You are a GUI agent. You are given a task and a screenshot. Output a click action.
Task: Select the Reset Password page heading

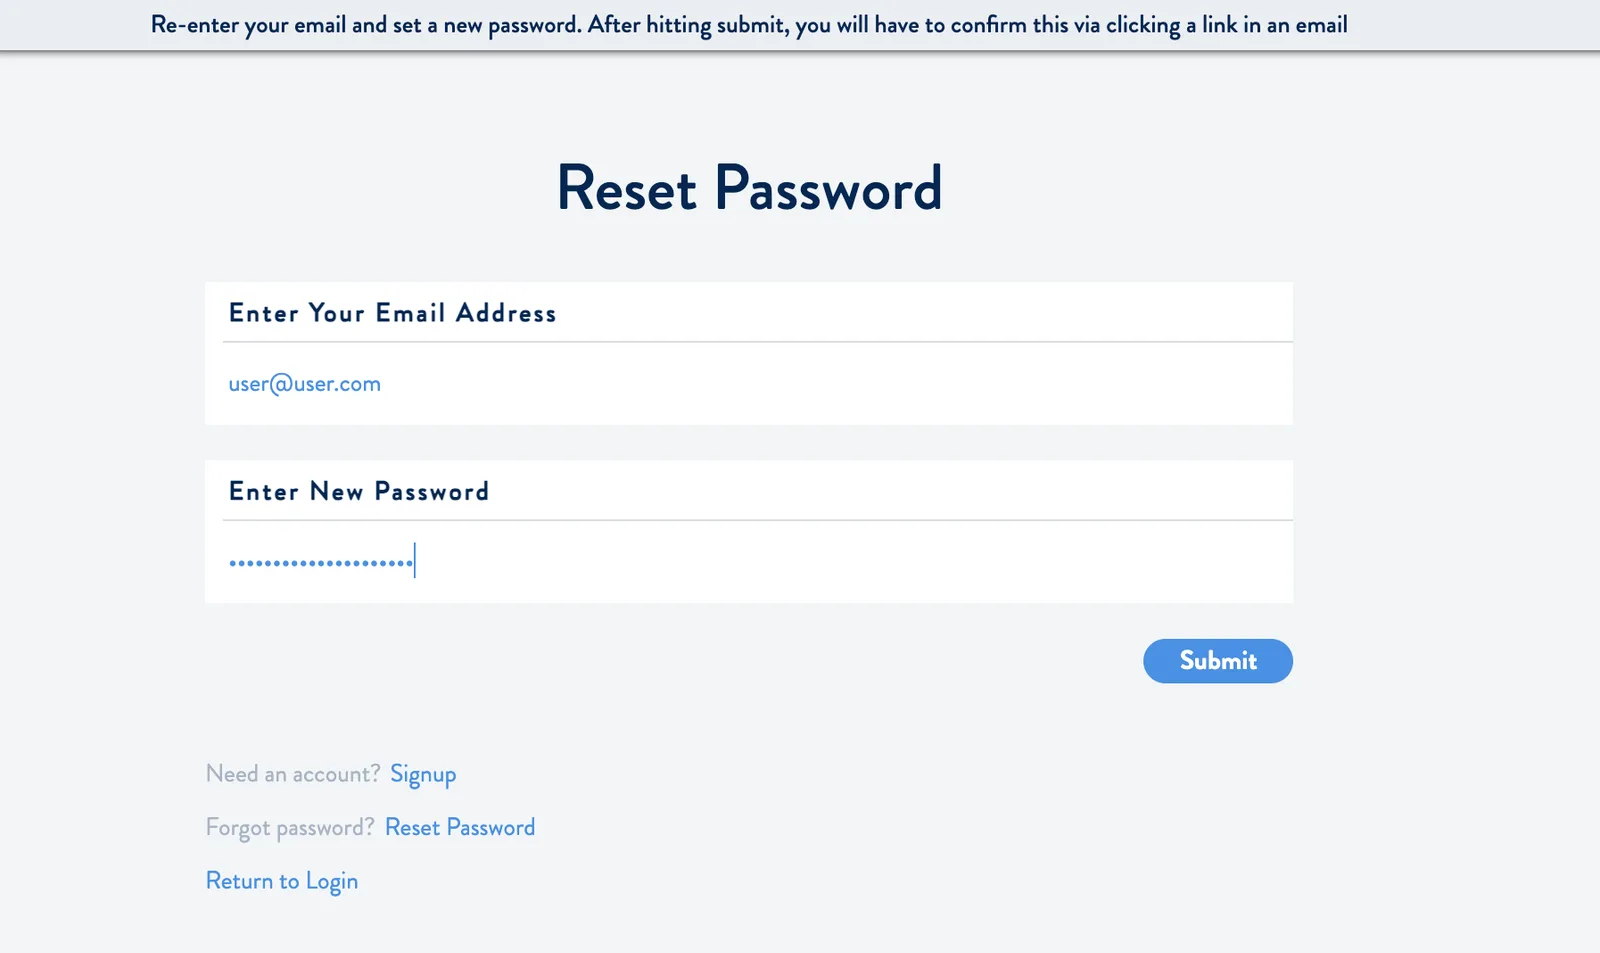749,188
